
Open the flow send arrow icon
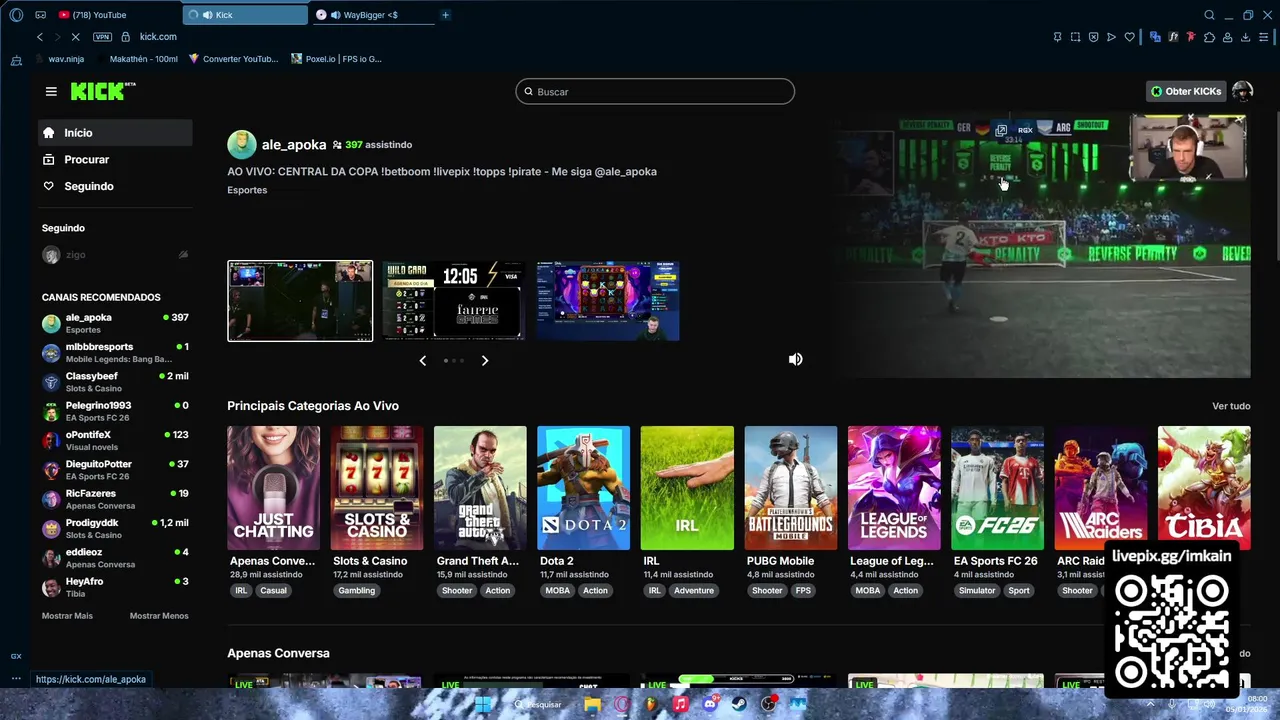tap(1111, 37)
